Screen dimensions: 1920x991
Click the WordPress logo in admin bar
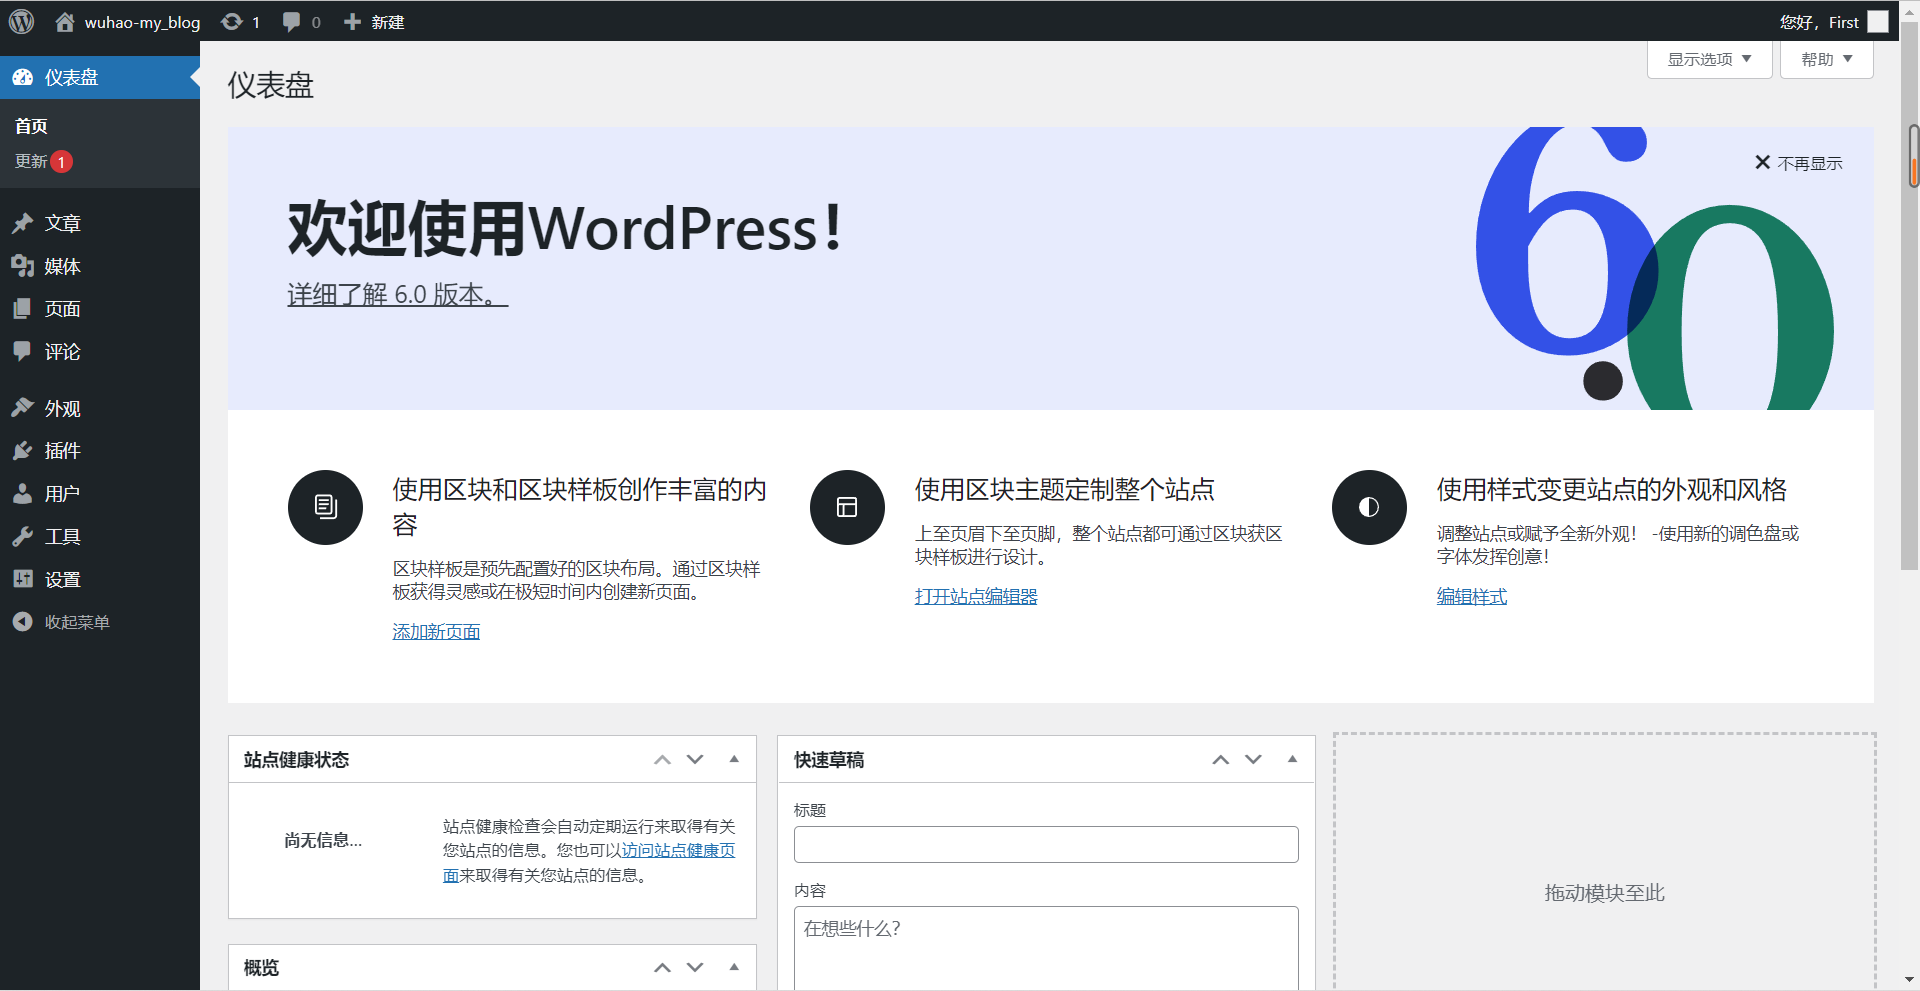(21, 21)
